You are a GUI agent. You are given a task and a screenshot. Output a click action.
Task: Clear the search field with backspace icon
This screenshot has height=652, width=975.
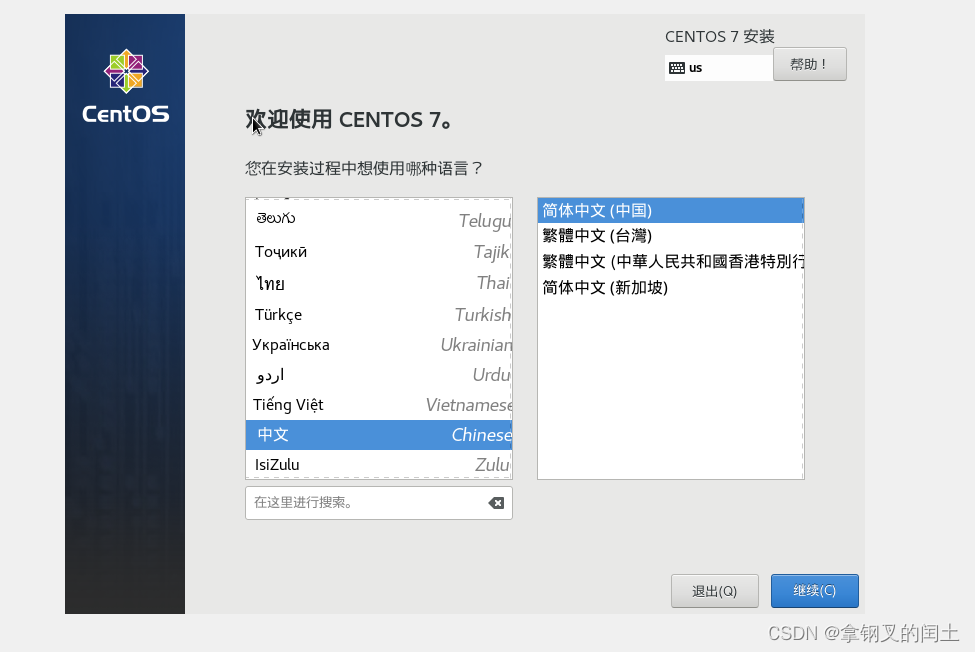point(496,503)
